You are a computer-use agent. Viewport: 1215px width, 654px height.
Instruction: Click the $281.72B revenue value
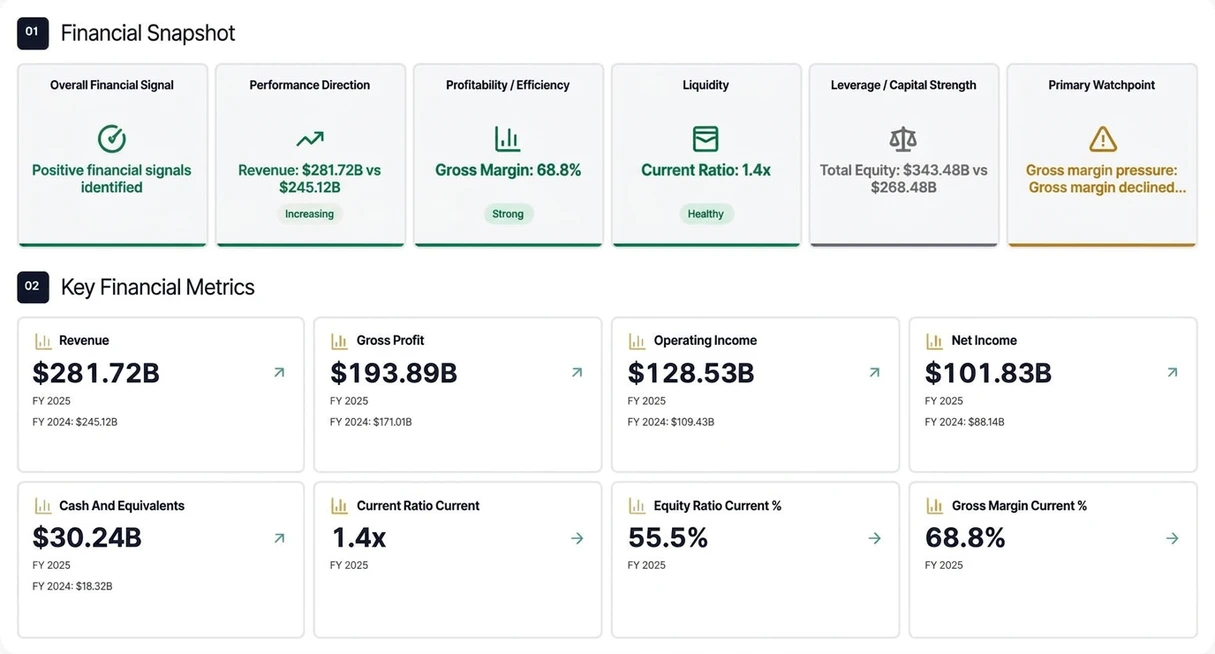pos(96,373)
